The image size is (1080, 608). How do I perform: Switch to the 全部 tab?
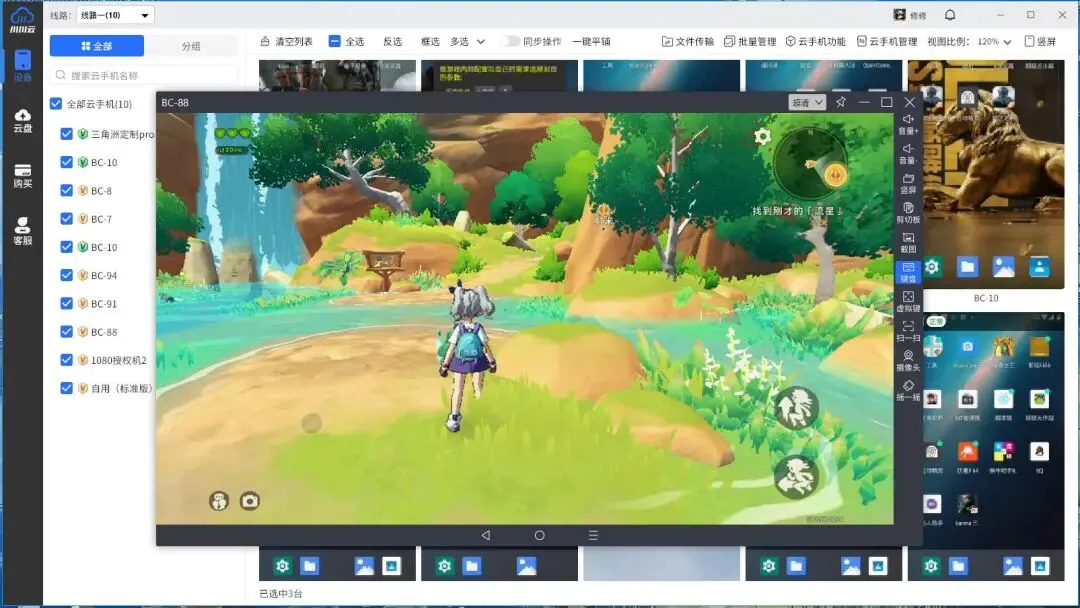tap(97, 46)
